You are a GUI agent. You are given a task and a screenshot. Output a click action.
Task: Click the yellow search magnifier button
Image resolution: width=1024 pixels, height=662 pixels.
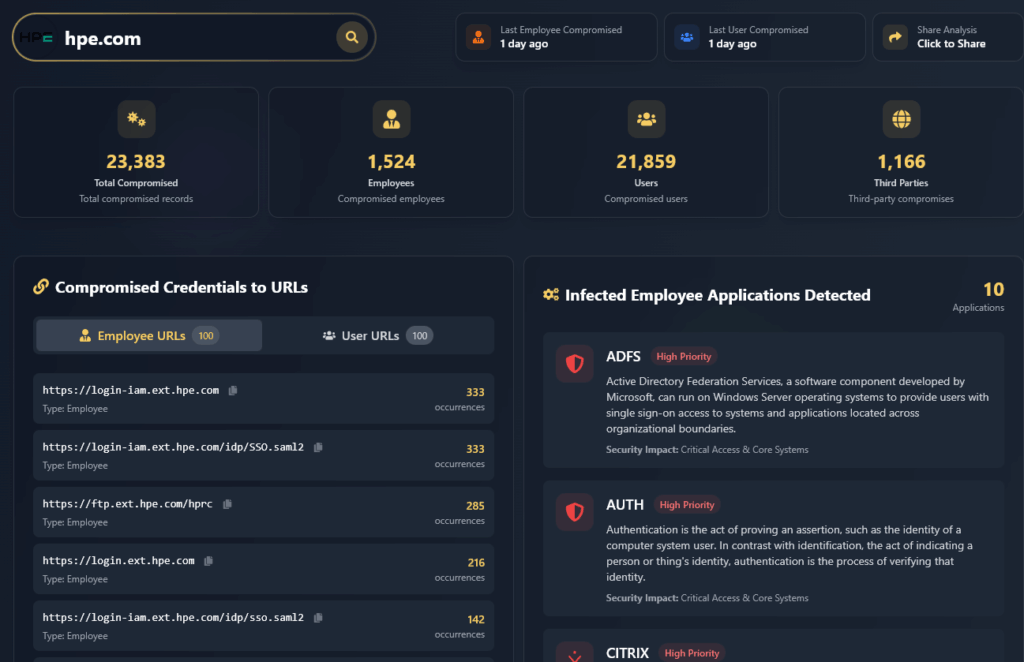(351, 38)
